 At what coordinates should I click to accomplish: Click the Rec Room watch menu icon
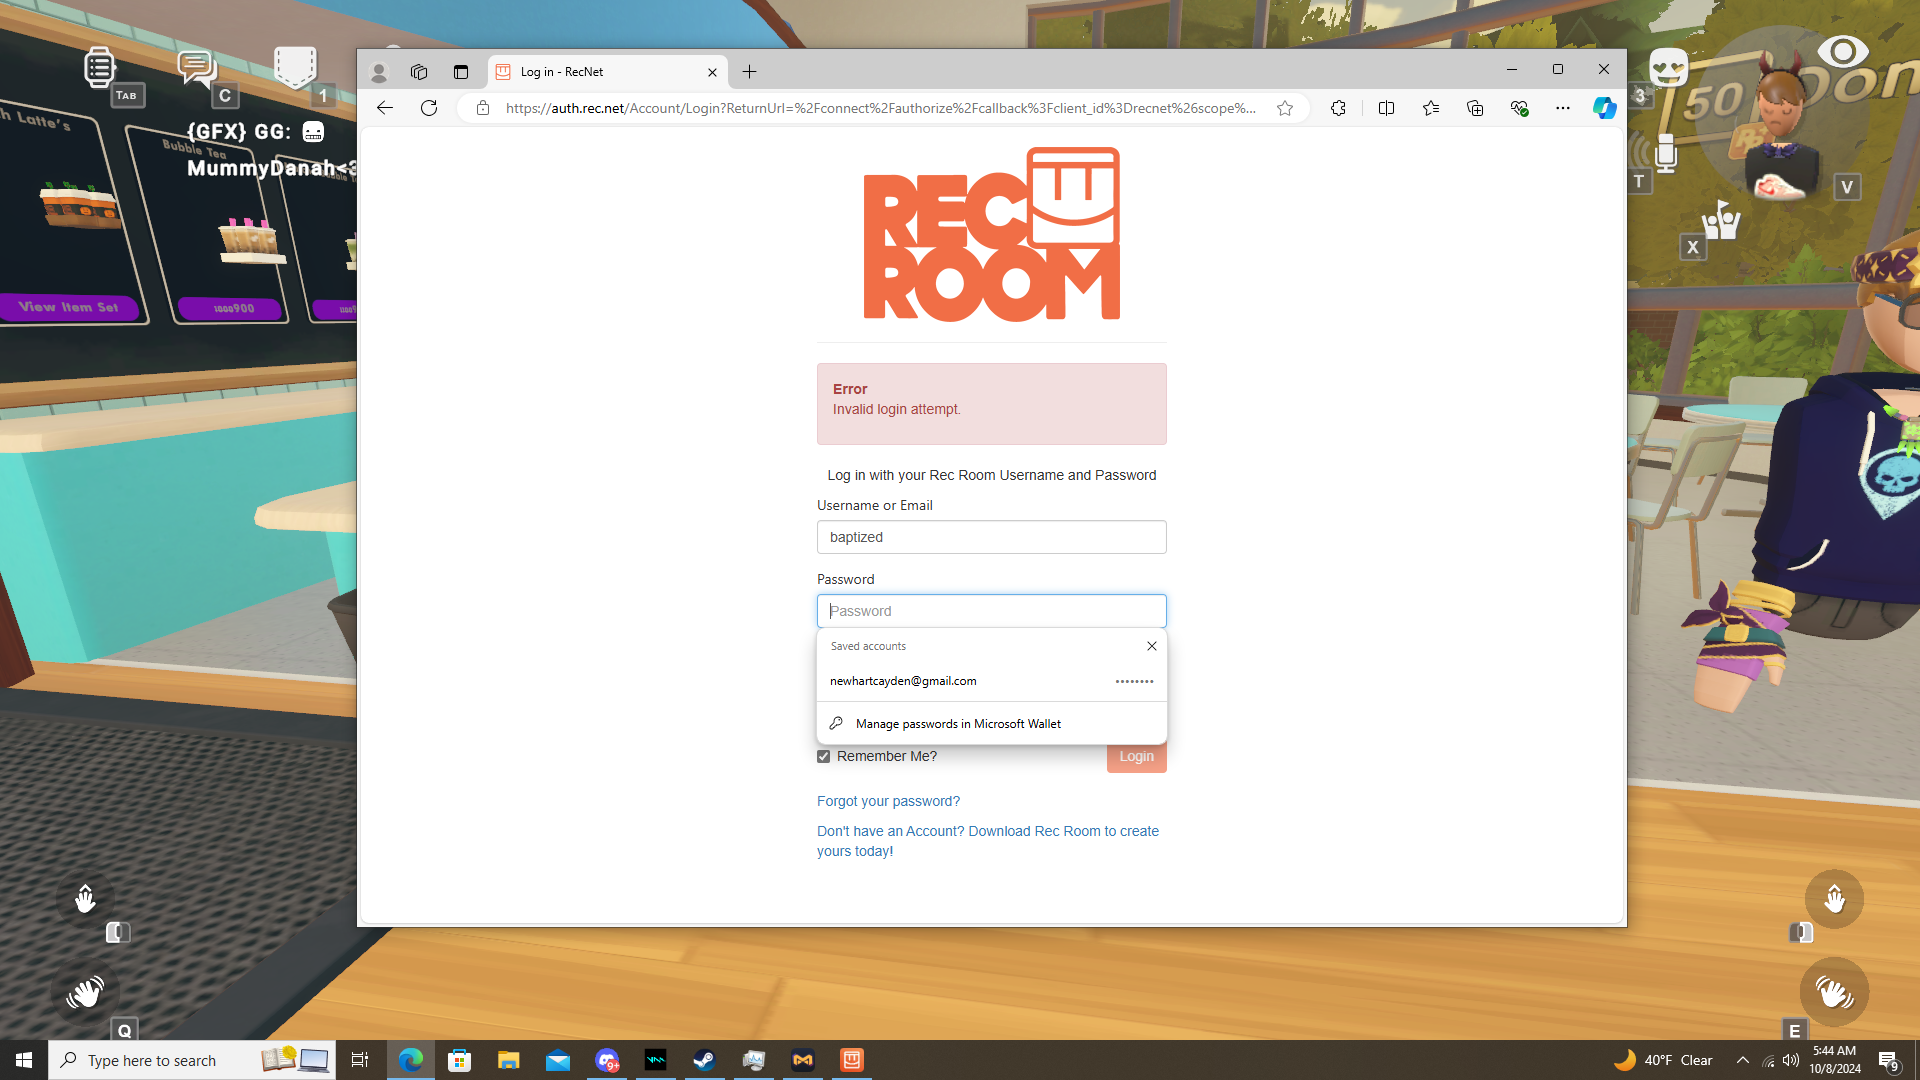click(x=99, y=68)
